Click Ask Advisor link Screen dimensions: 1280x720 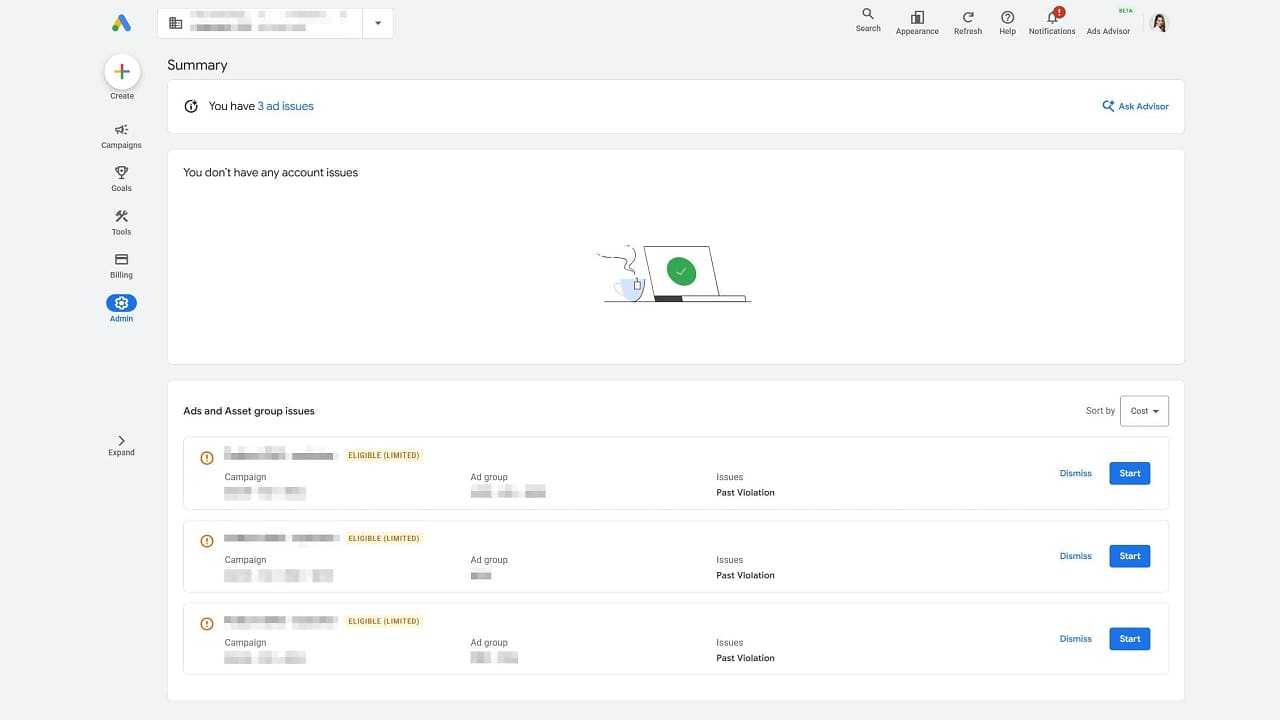[1135, 106]
